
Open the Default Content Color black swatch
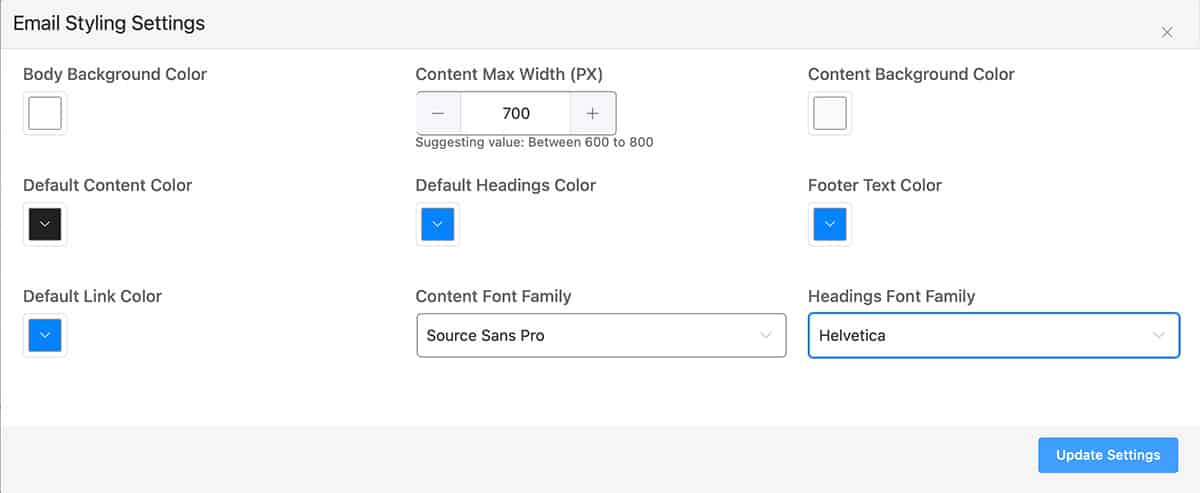click(x=45, y=224)
